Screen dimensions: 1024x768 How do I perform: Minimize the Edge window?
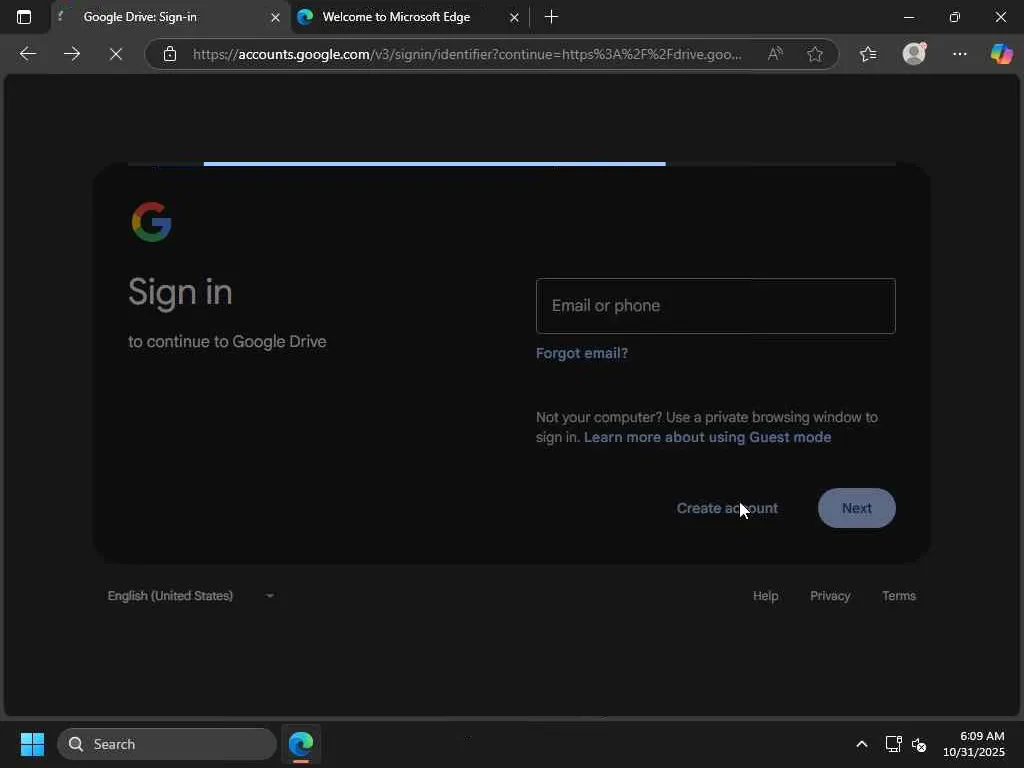point(908,18)
